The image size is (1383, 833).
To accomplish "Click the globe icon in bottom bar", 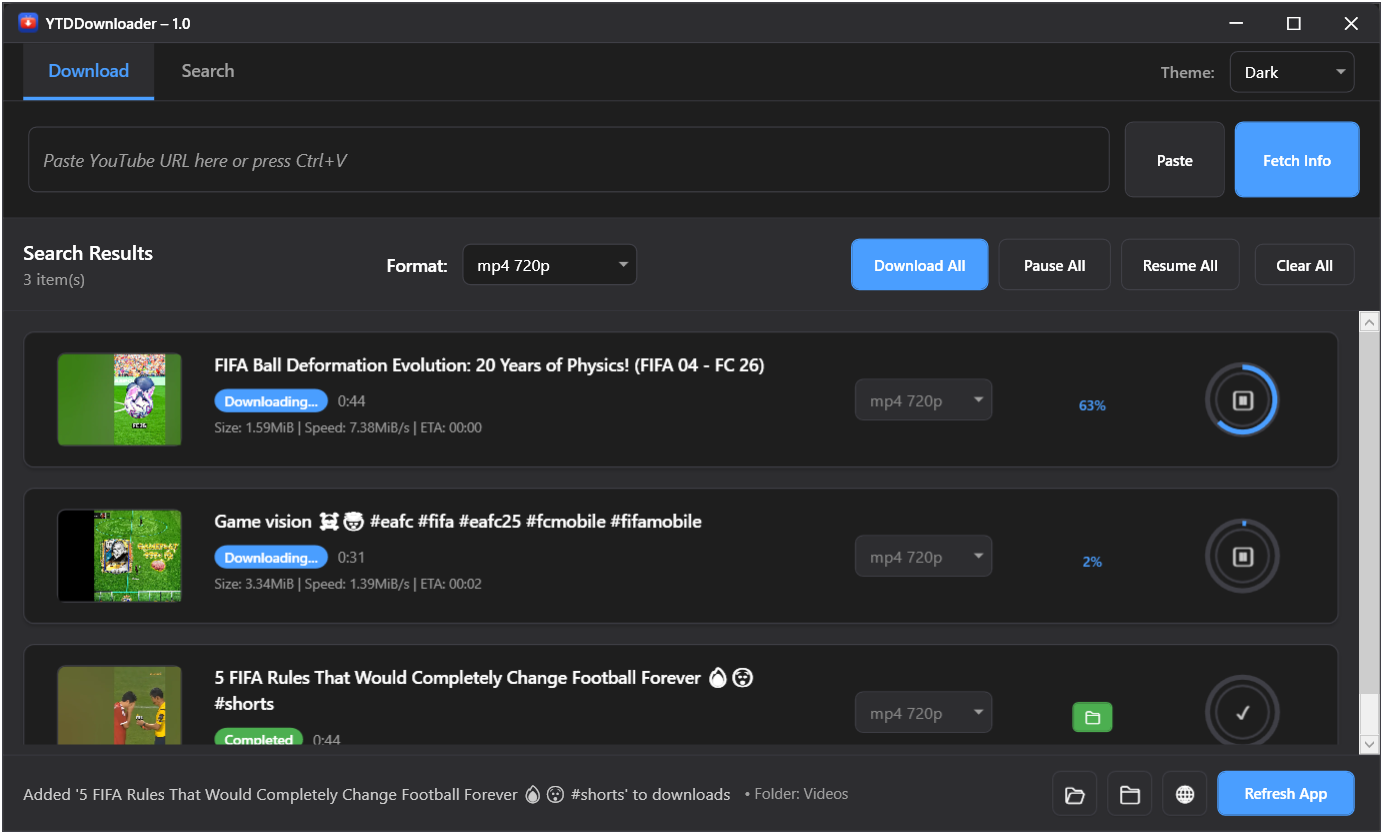I will 1185,794.
